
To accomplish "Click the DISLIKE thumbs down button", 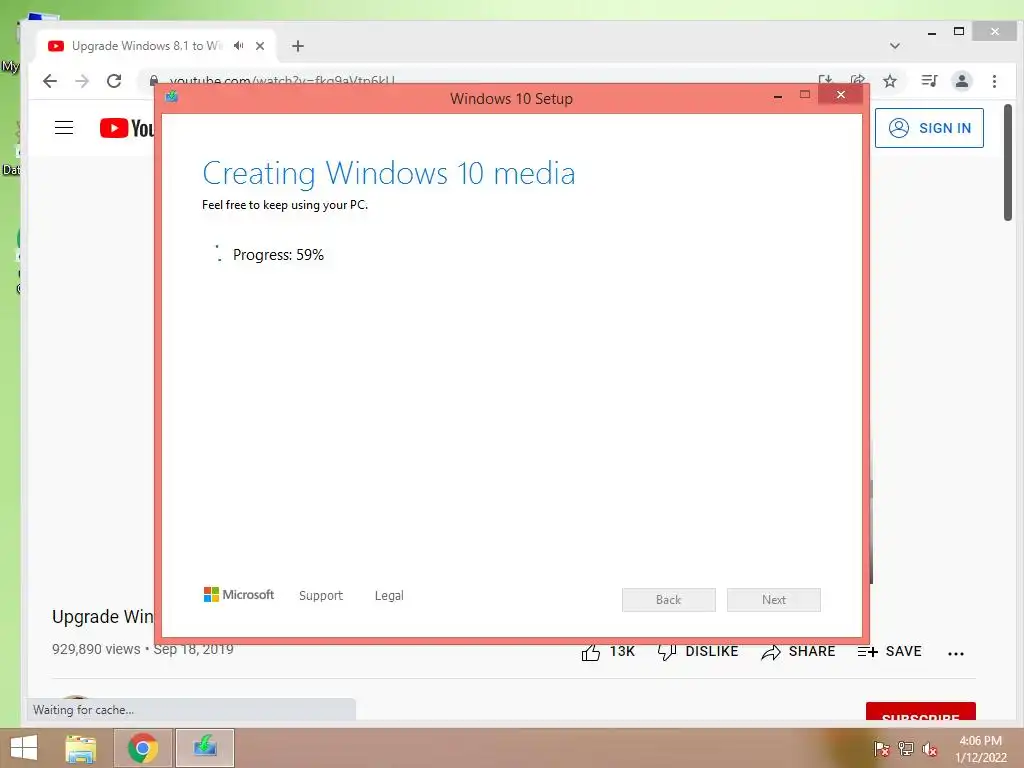I will tap(697, 652).
